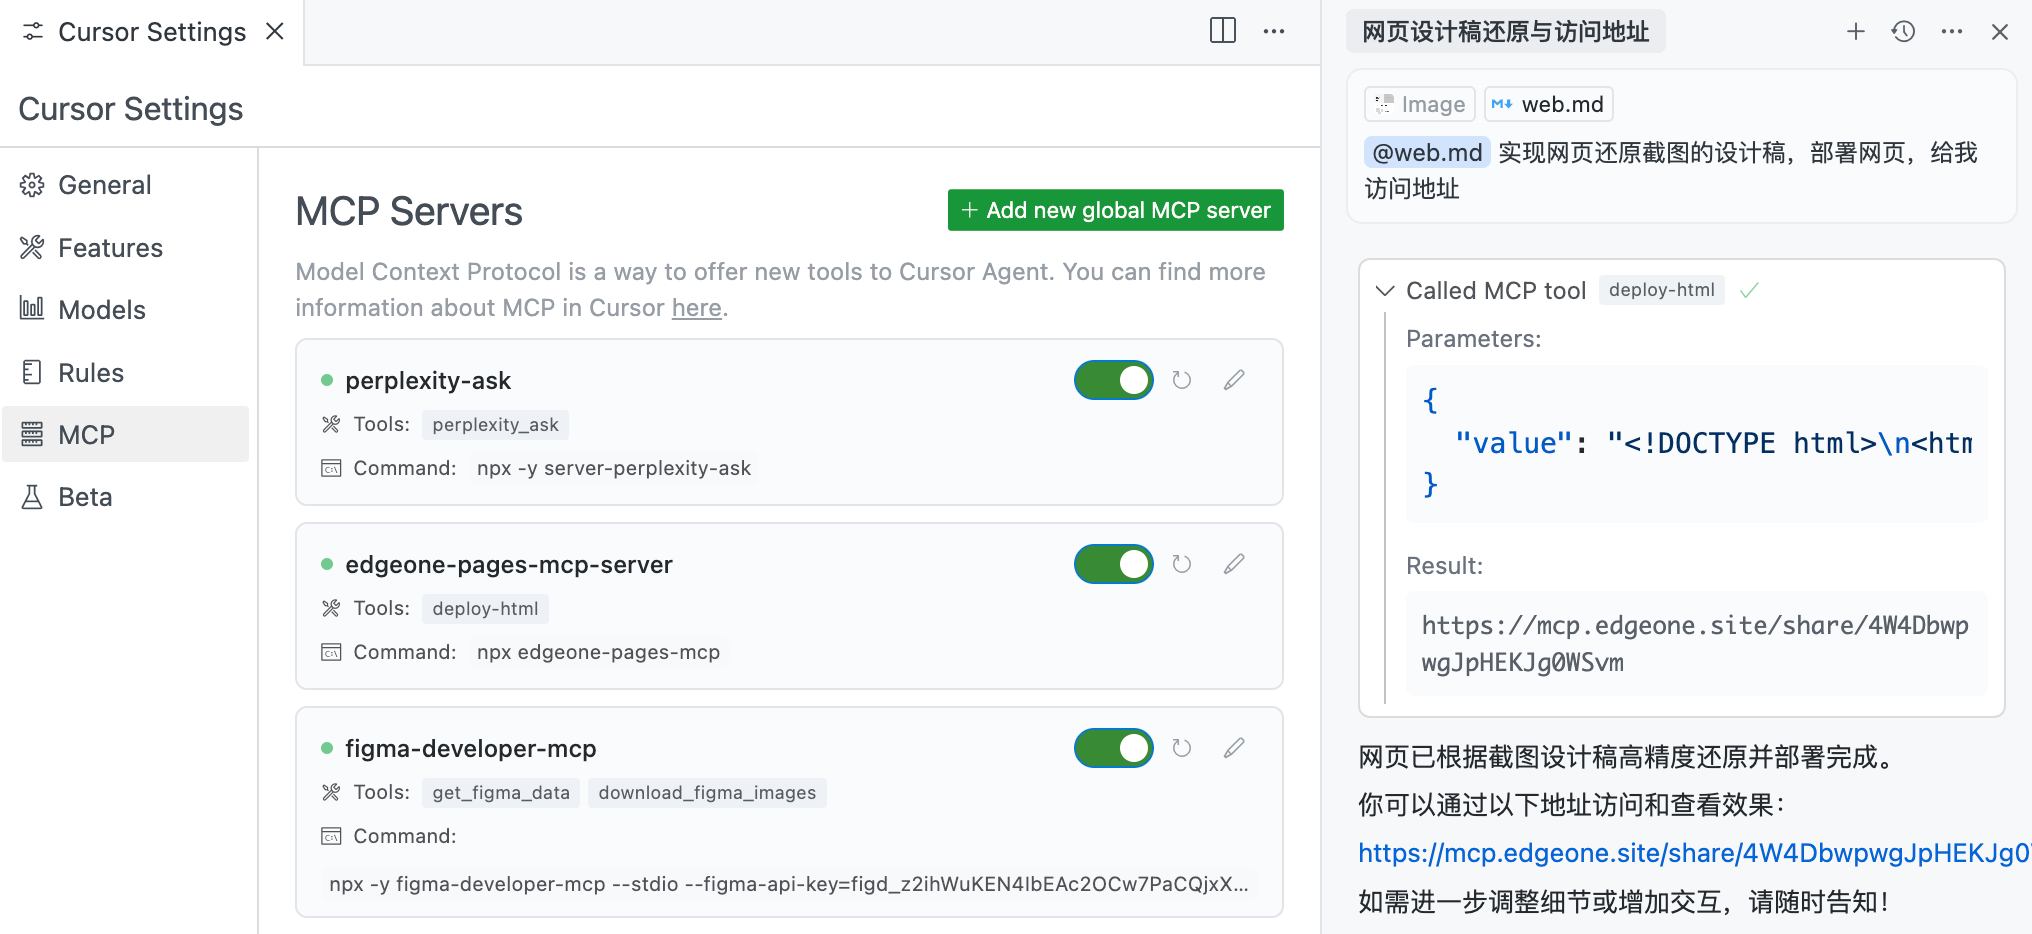The height and width of the screenshot is (934, 2032).
Task: Open the deployed edgeone site URL link
Action: coord(1690,853)
